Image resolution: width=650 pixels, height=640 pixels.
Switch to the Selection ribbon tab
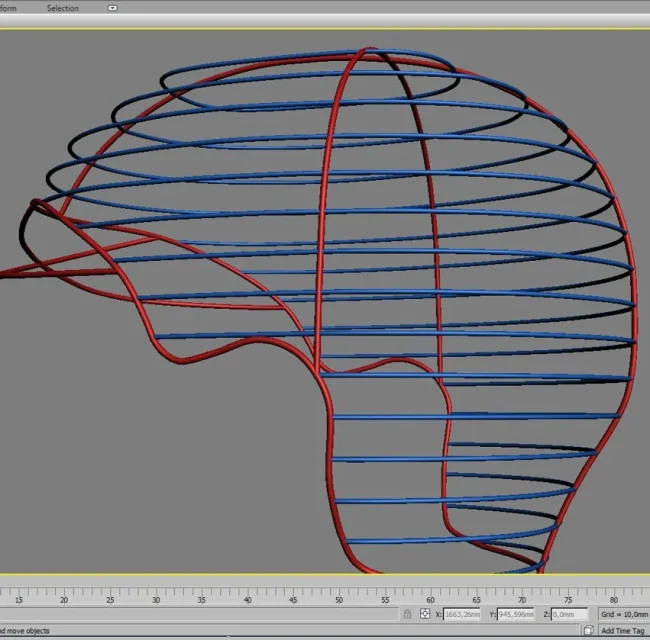[63, 8]
